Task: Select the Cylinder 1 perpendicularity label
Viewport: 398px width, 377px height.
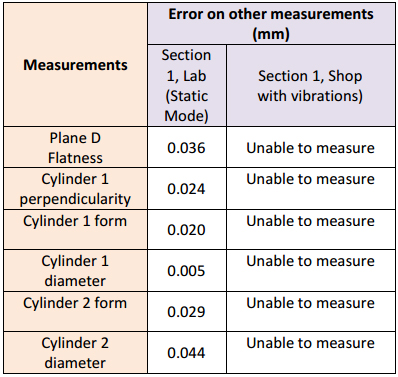Action: (x=75, y=189)
